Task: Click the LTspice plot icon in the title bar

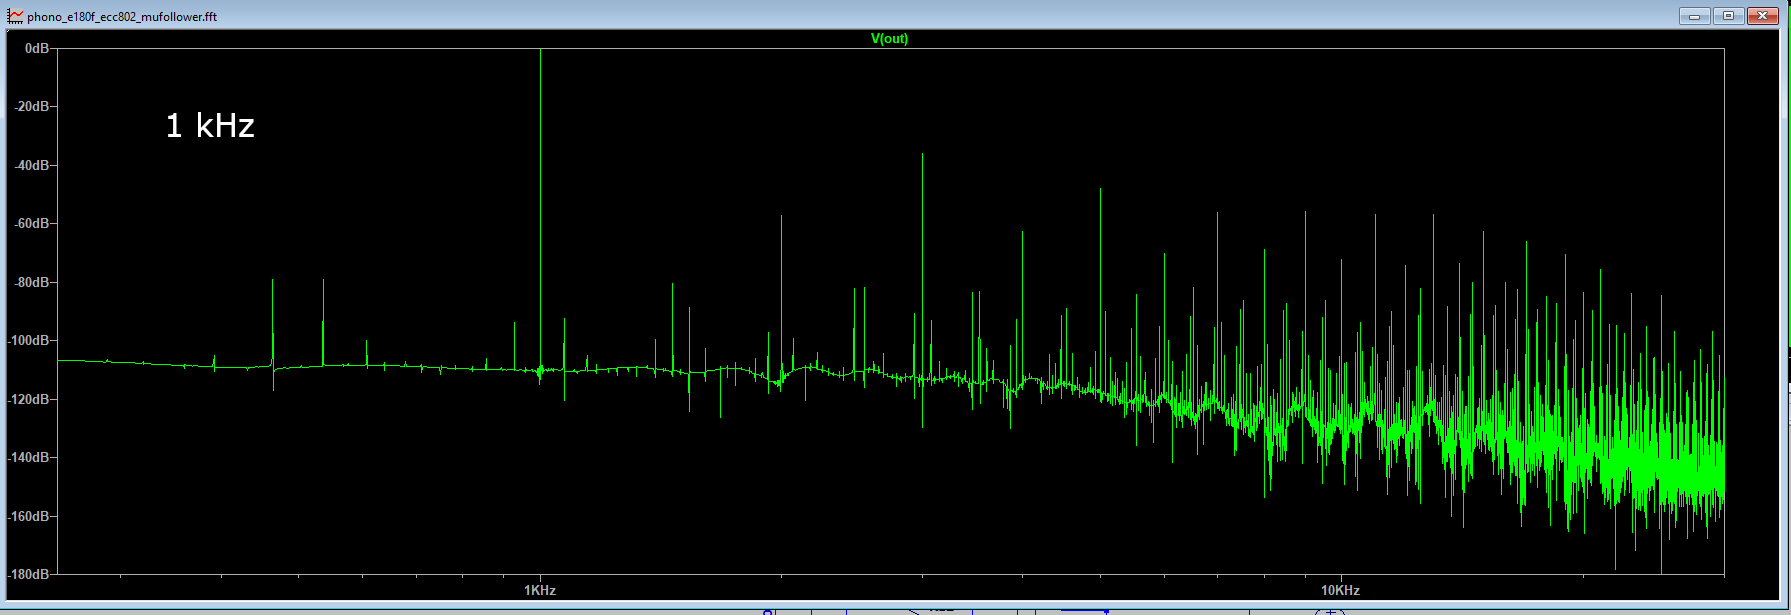Action: pyautogui.click(x=15, y=16)
